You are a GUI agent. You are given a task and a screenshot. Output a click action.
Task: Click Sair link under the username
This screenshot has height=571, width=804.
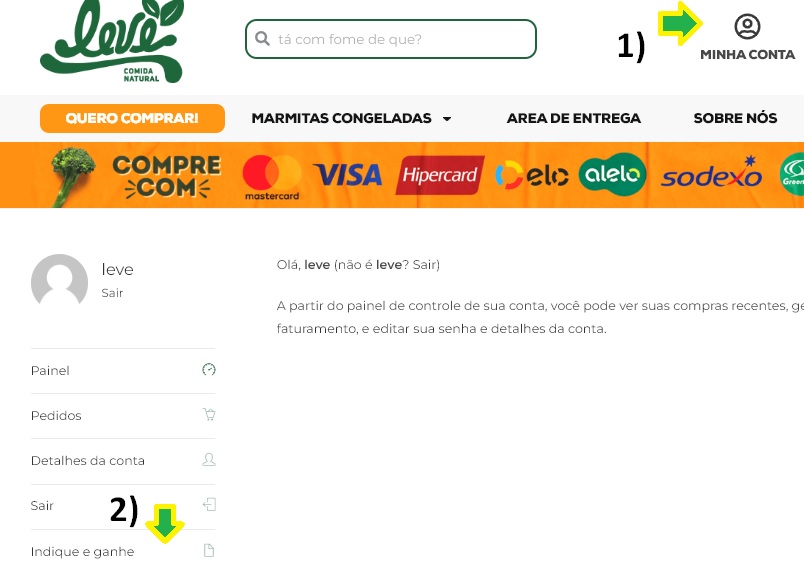point(112,293)
